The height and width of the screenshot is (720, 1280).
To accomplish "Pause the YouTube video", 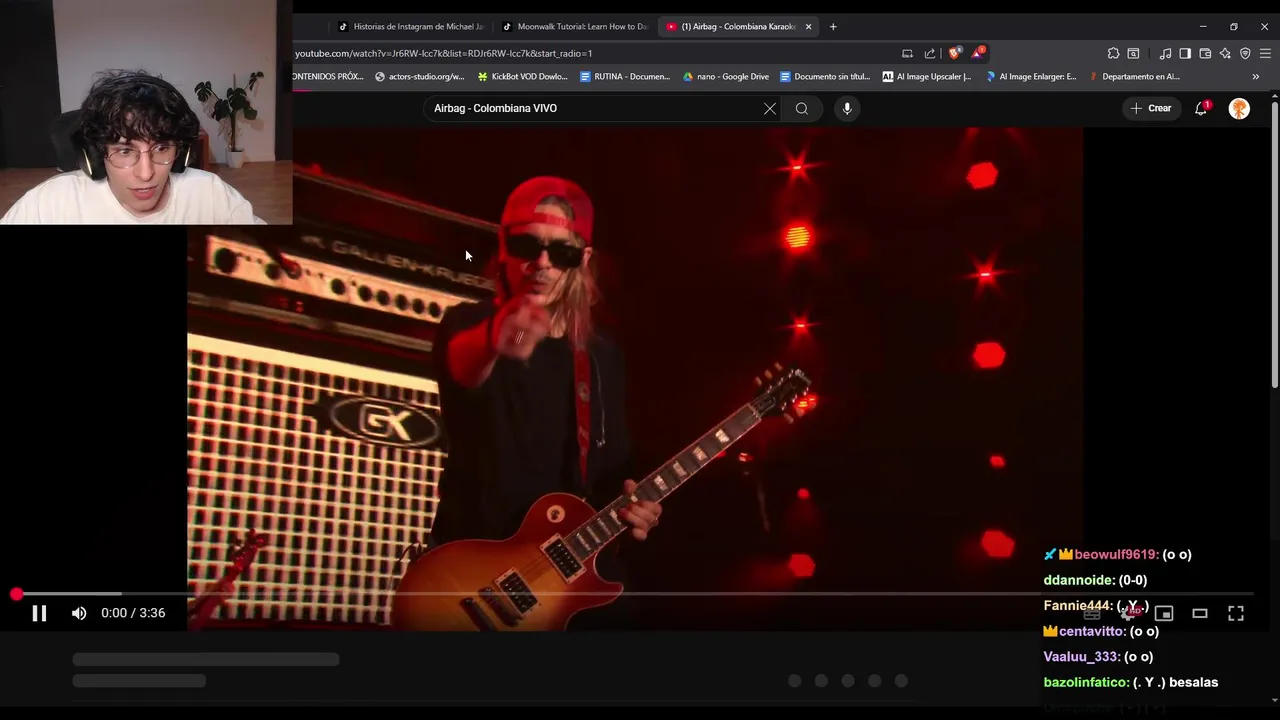I will 39,613.
